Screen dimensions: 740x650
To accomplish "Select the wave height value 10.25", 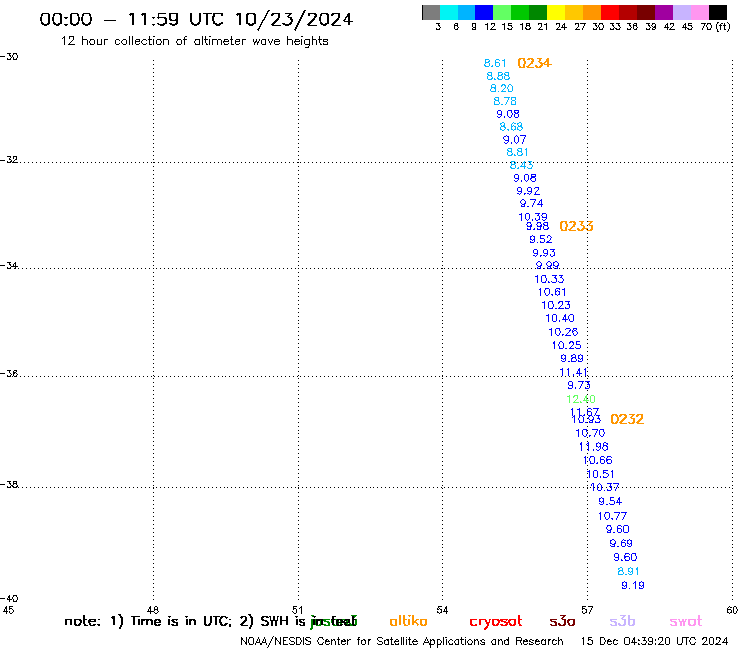I will click(x=567, y=346).
